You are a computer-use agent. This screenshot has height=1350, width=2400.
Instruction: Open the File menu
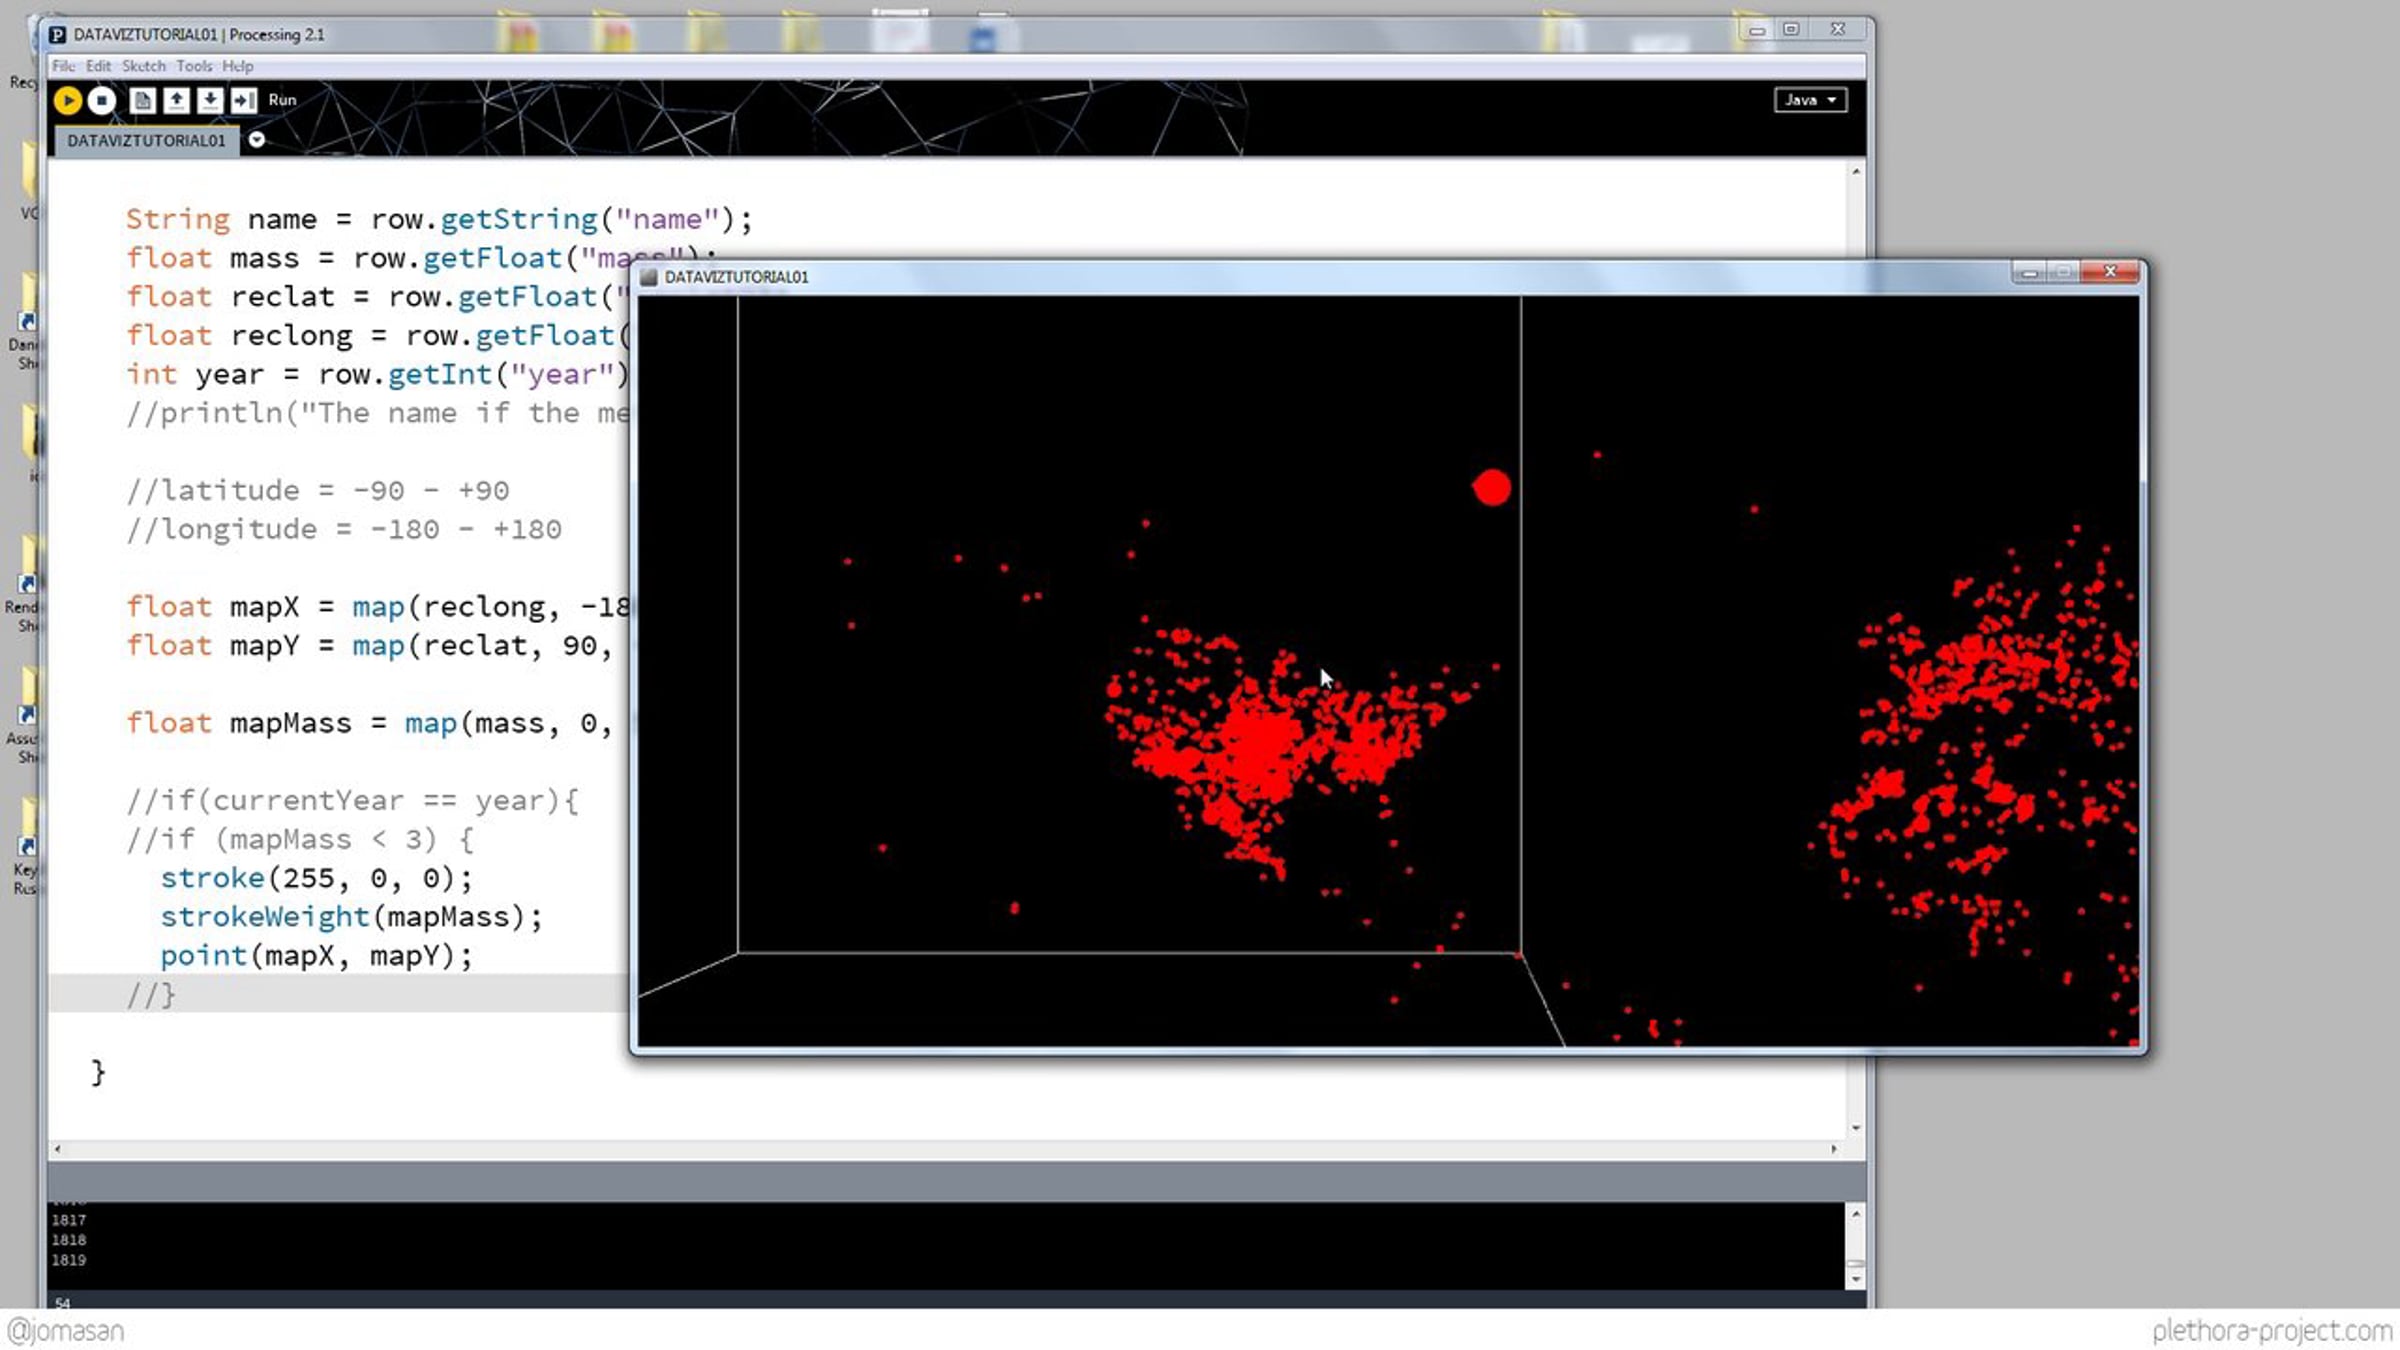63,66
